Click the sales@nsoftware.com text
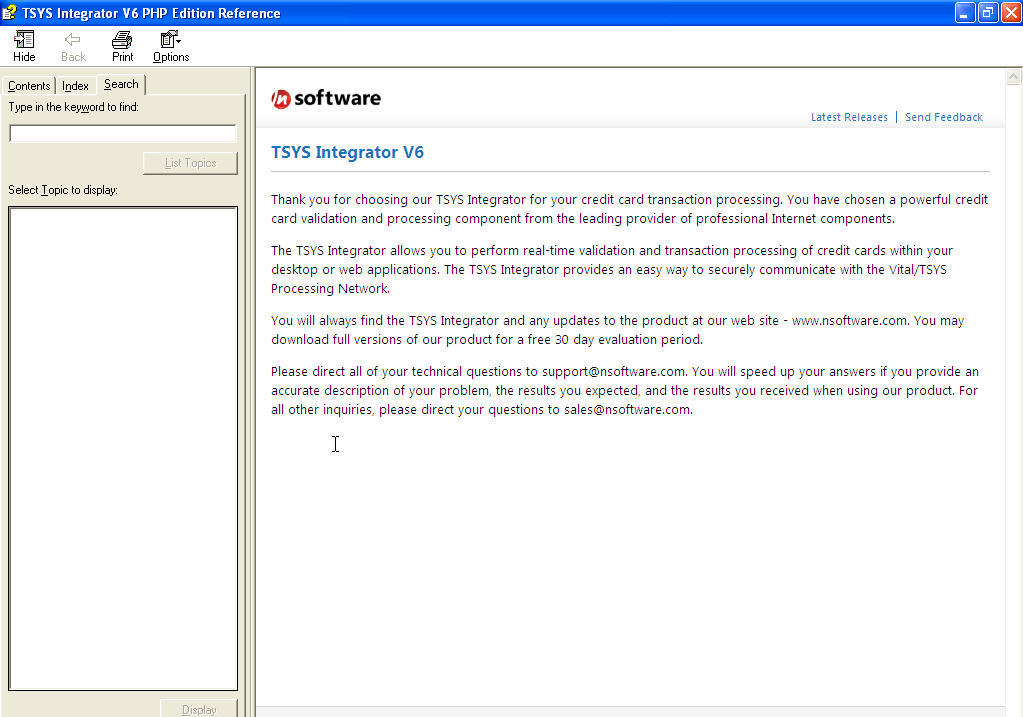 point(627,409)
